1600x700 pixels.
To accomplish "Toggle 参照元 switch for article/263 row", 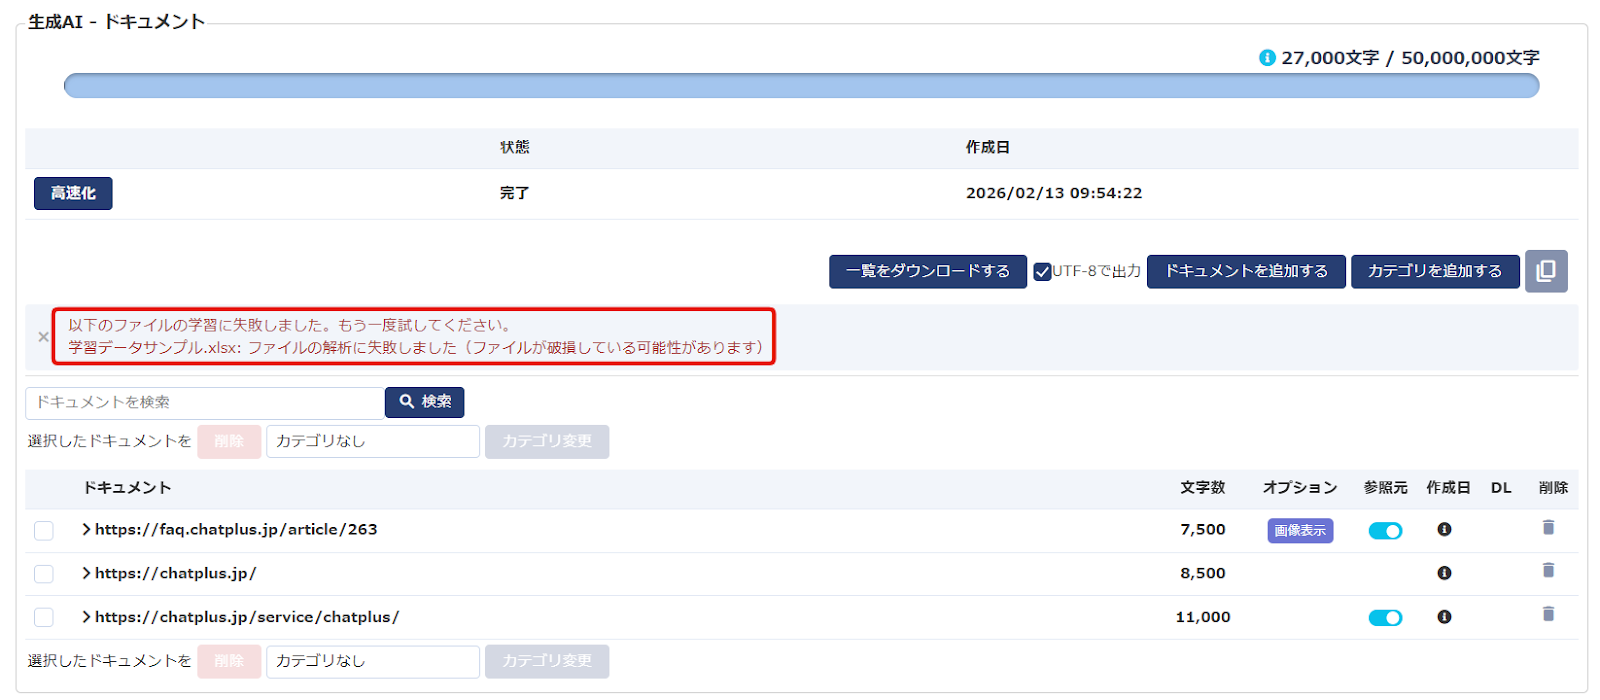I will pyautogui.click(x=1385, y=531).
